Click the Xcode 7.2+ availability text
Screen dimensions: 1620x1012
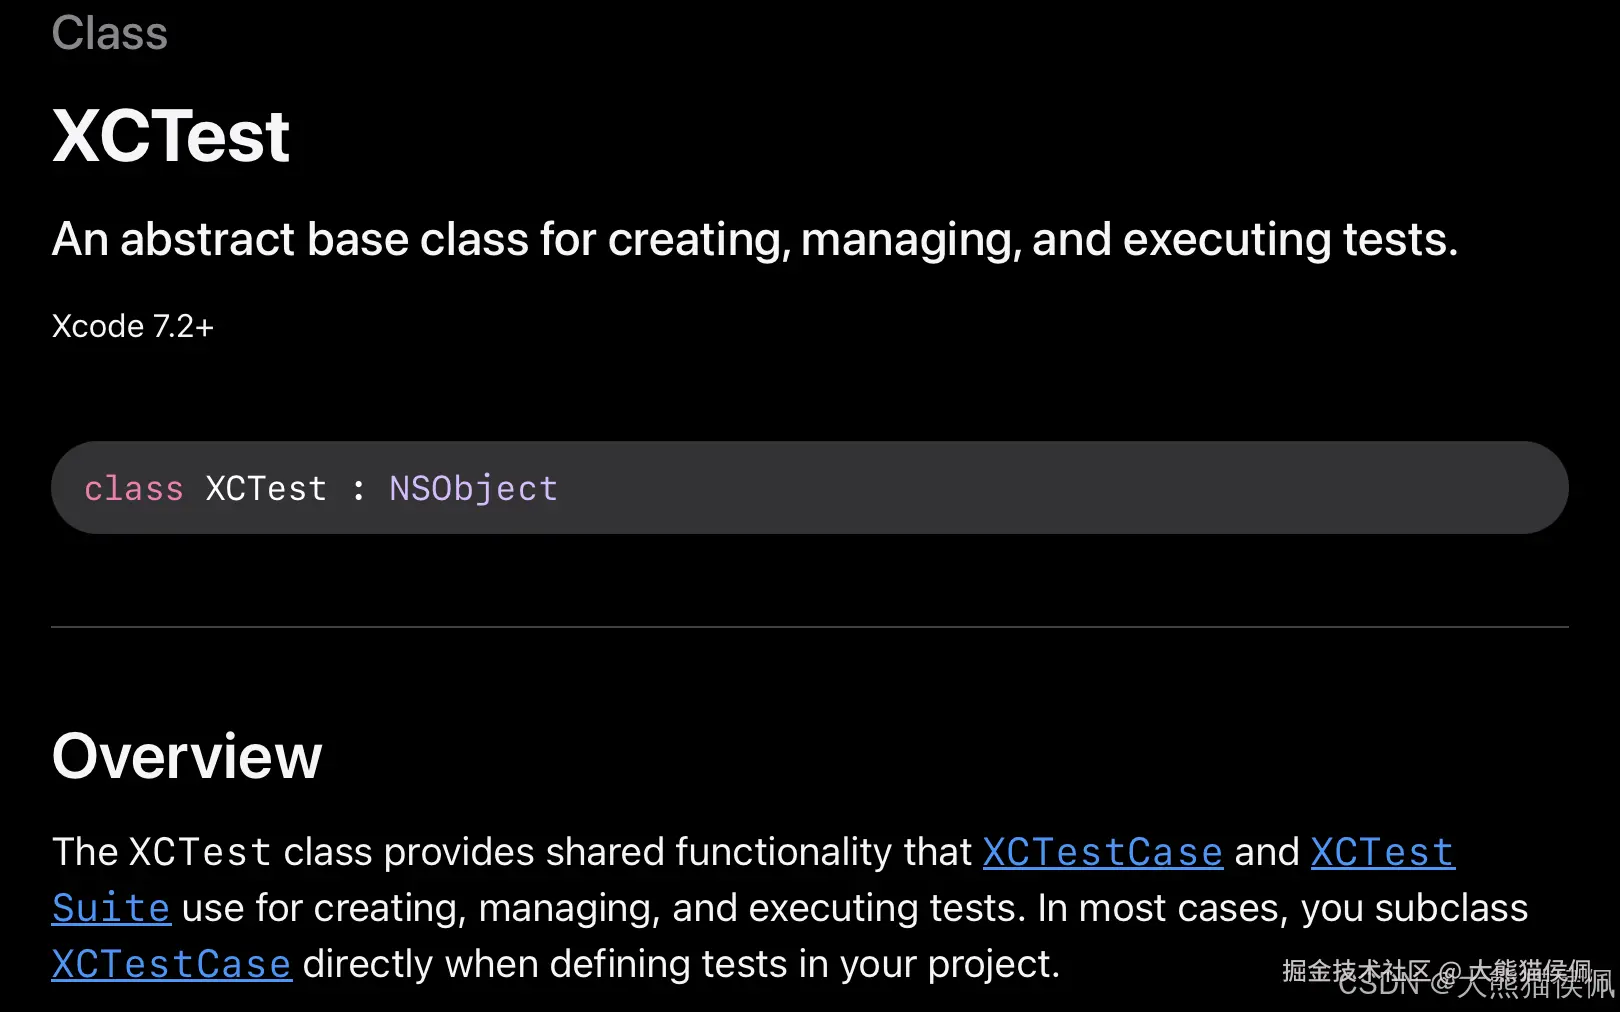pos(133,326)
